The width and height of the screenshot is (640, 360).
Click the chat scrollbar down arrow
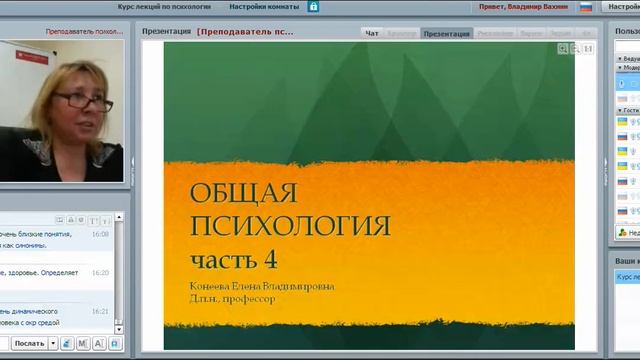(119, 329)
